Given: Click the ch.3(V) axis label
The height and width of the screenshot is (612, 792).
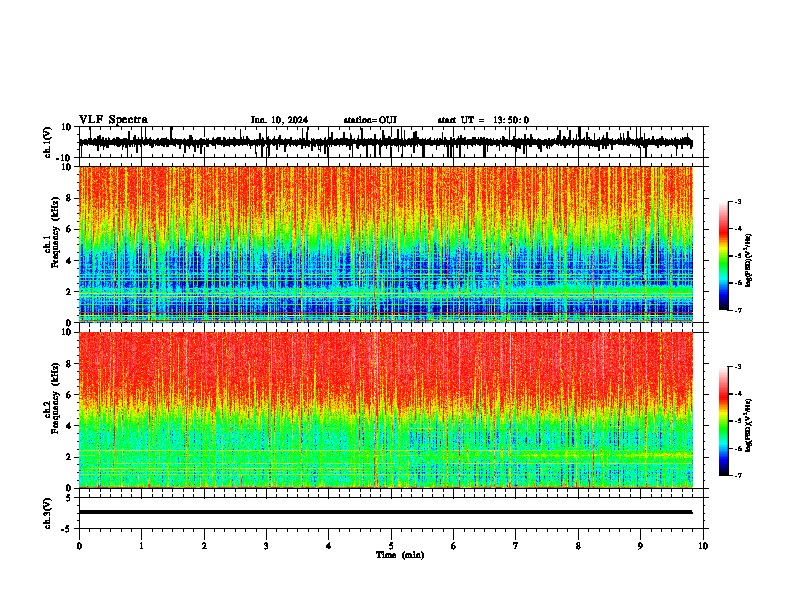Looking at the screenshot, I should (48, 513).
